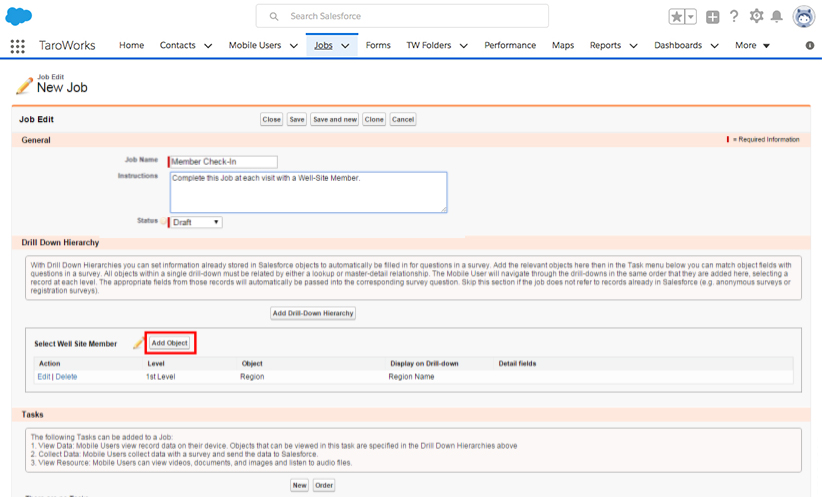Screen dimensions: 822x497
Task: Open the More navigation dropdown
Action: (x=752, y=46)
